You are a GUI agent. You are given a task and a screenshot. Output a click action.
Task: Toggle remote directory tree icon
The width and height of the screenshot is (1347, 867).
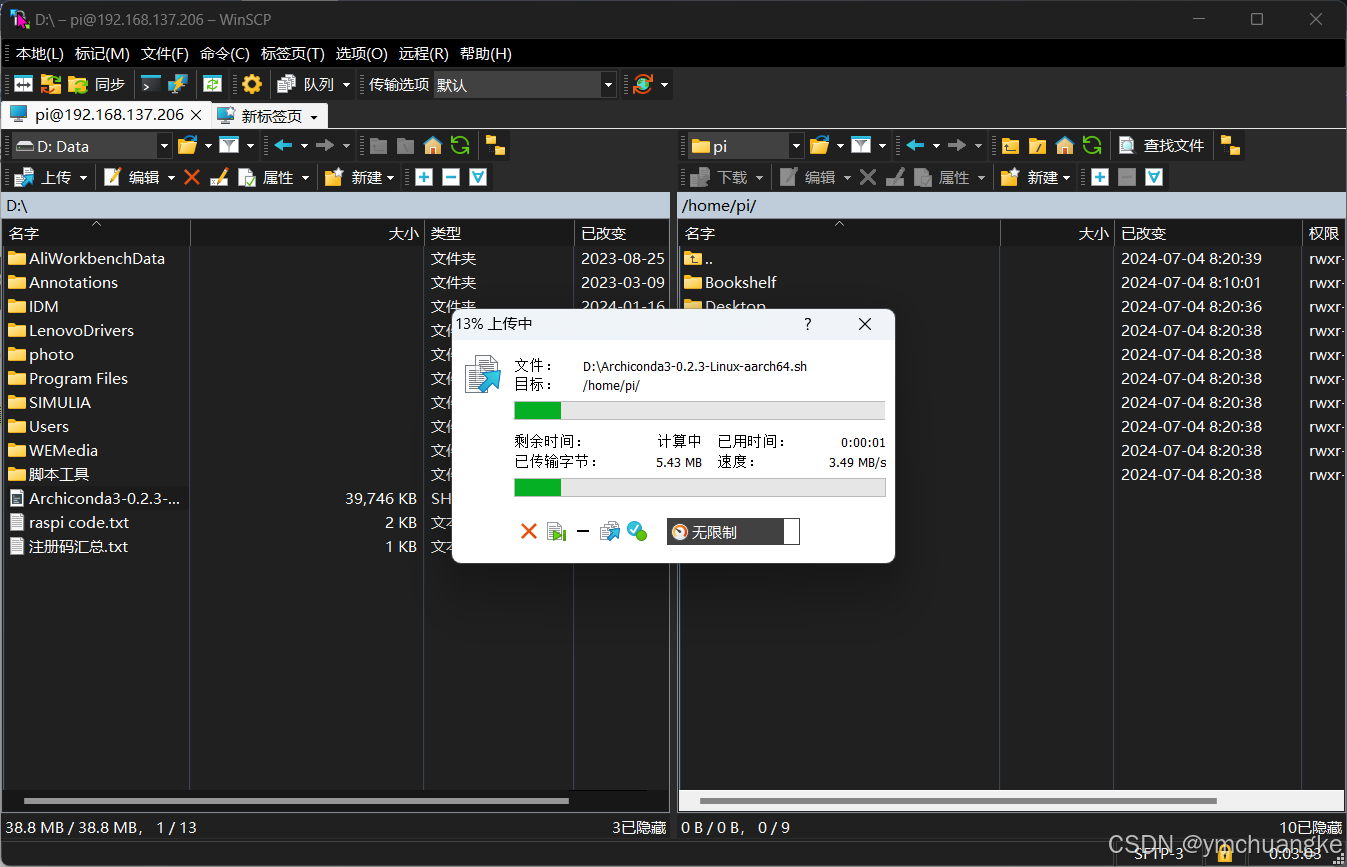(1230, 146)
